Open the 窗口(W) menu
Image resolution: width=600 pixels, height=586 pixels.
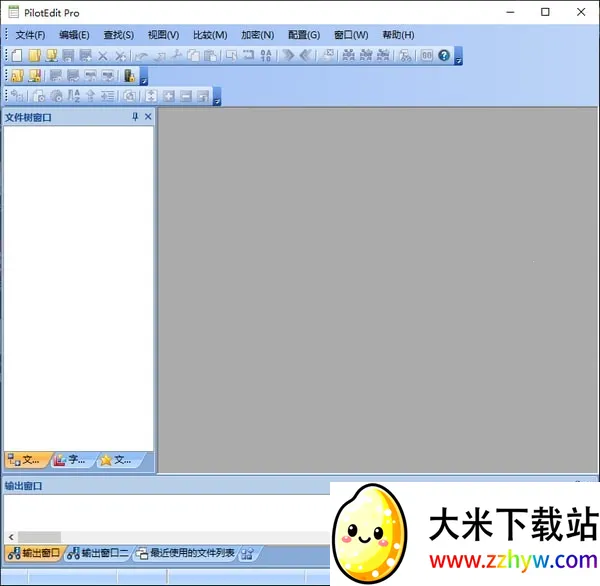pyautogui.click(x=351, y=35)
